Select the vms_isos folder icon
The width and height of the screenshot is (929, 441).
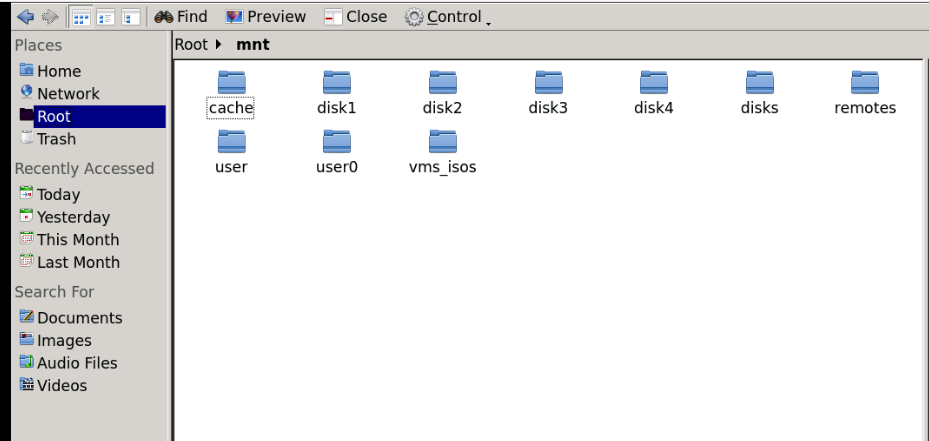coord(443,142)
